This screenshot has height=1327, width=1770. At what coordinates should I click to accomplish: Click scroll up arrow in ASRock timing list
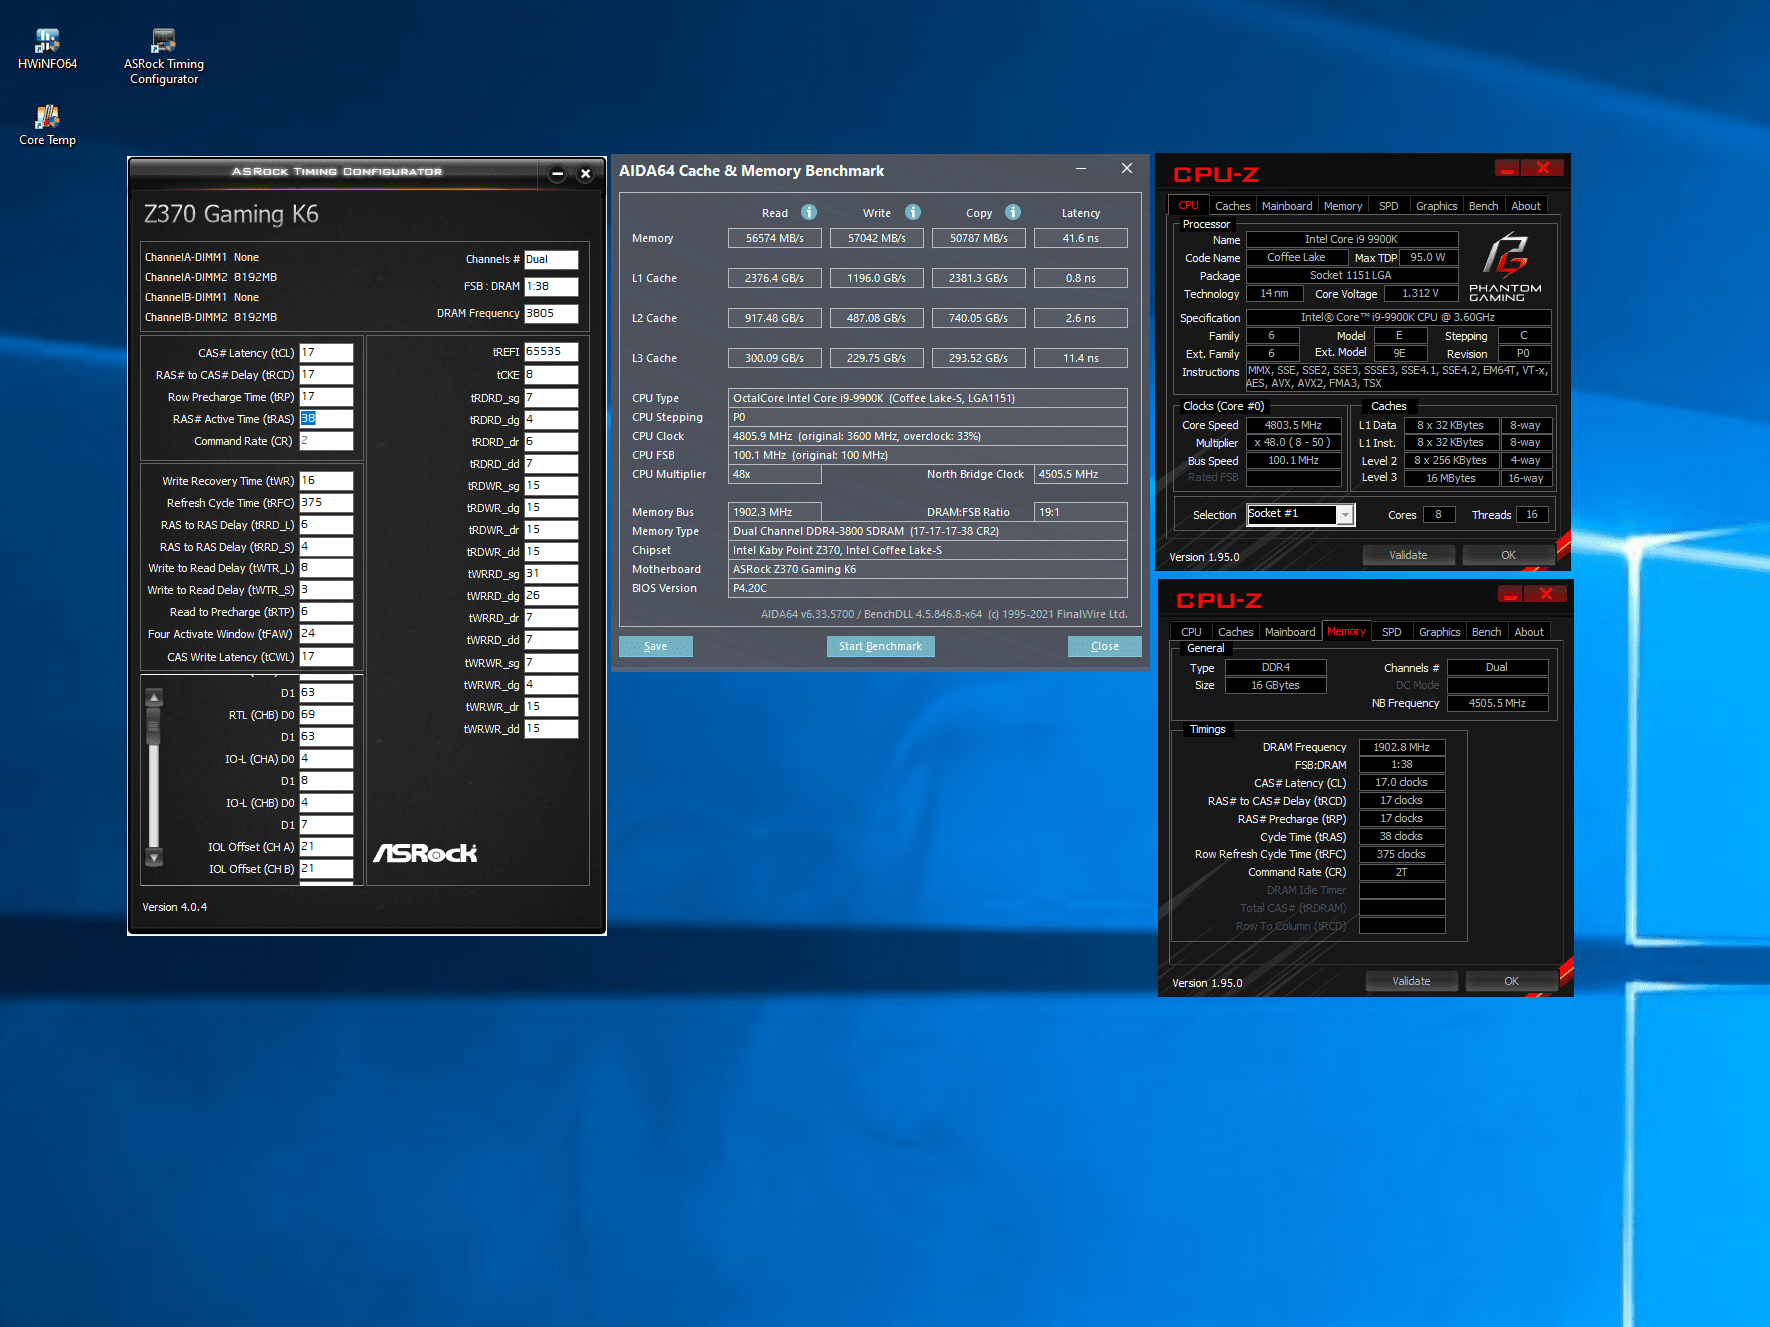154,697
